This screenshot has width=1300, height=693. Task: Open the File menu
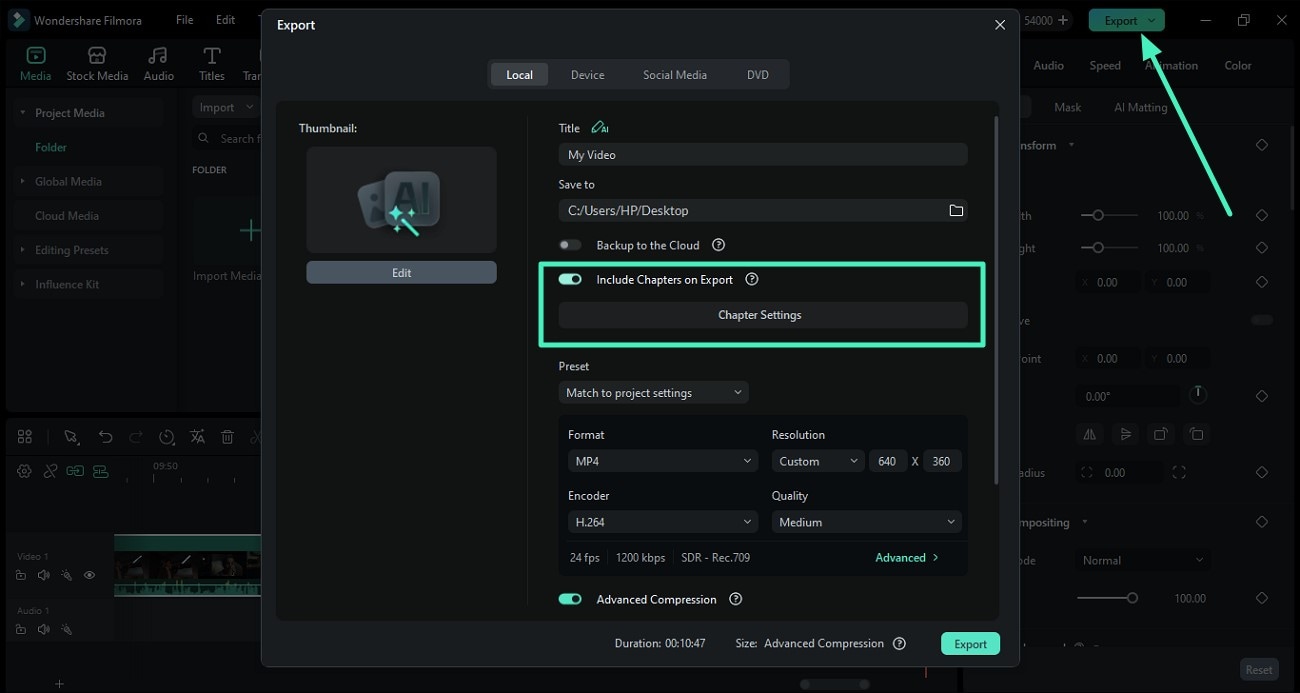point(185,20)
